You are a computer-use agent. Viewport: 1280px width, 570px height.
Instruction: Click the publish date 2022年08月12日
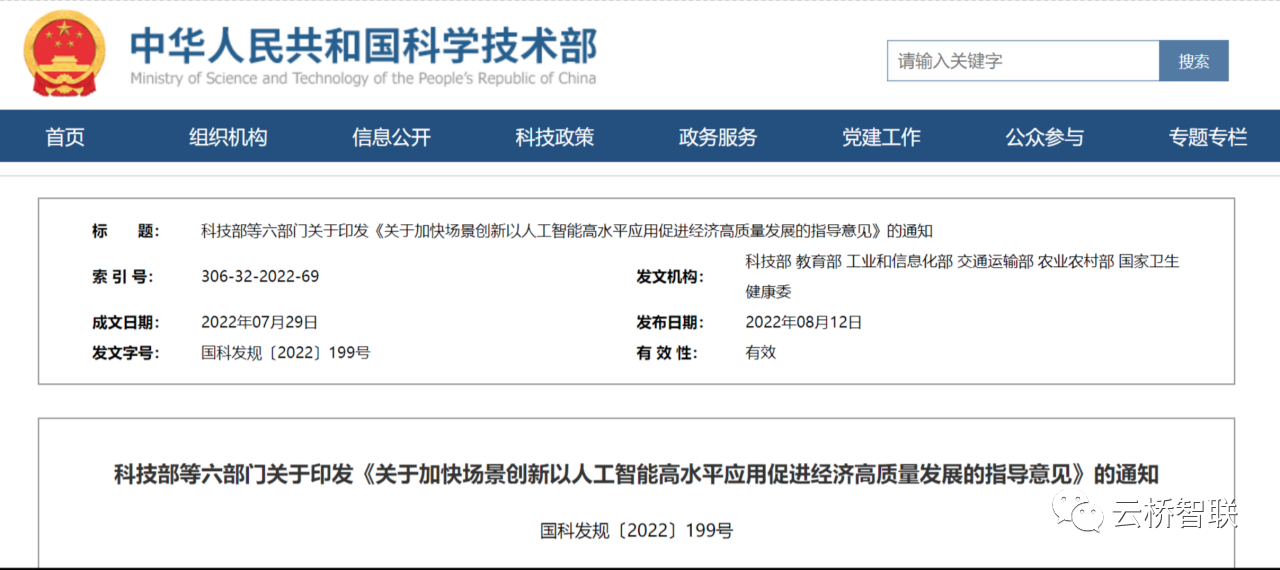[804, 322]
